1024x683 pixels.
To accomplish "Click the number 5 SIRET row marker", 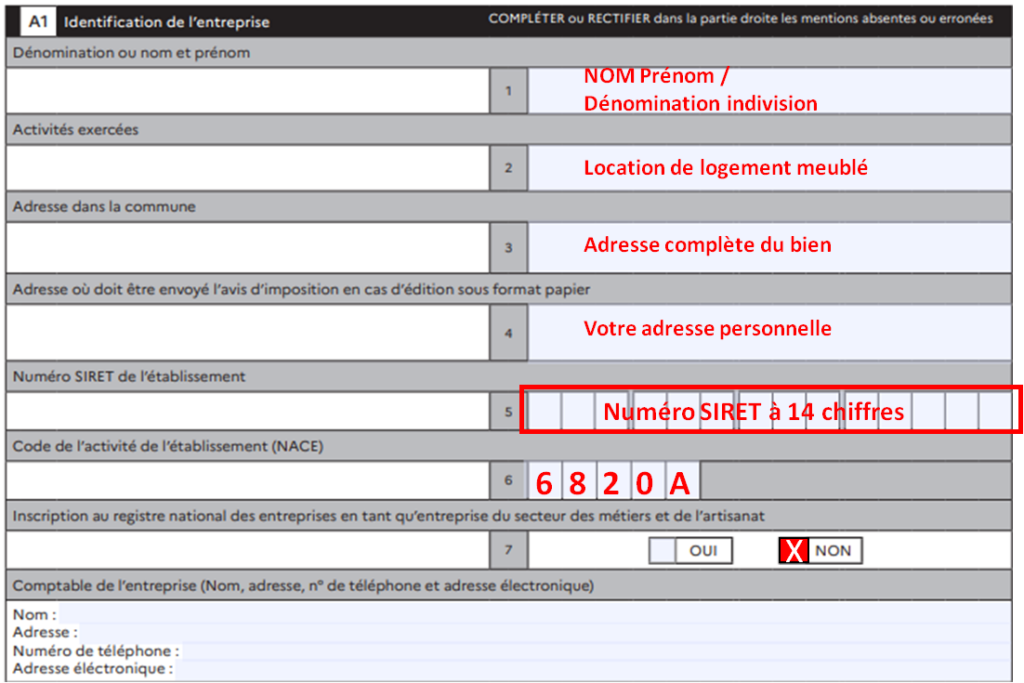I will [x=508, y=411].
